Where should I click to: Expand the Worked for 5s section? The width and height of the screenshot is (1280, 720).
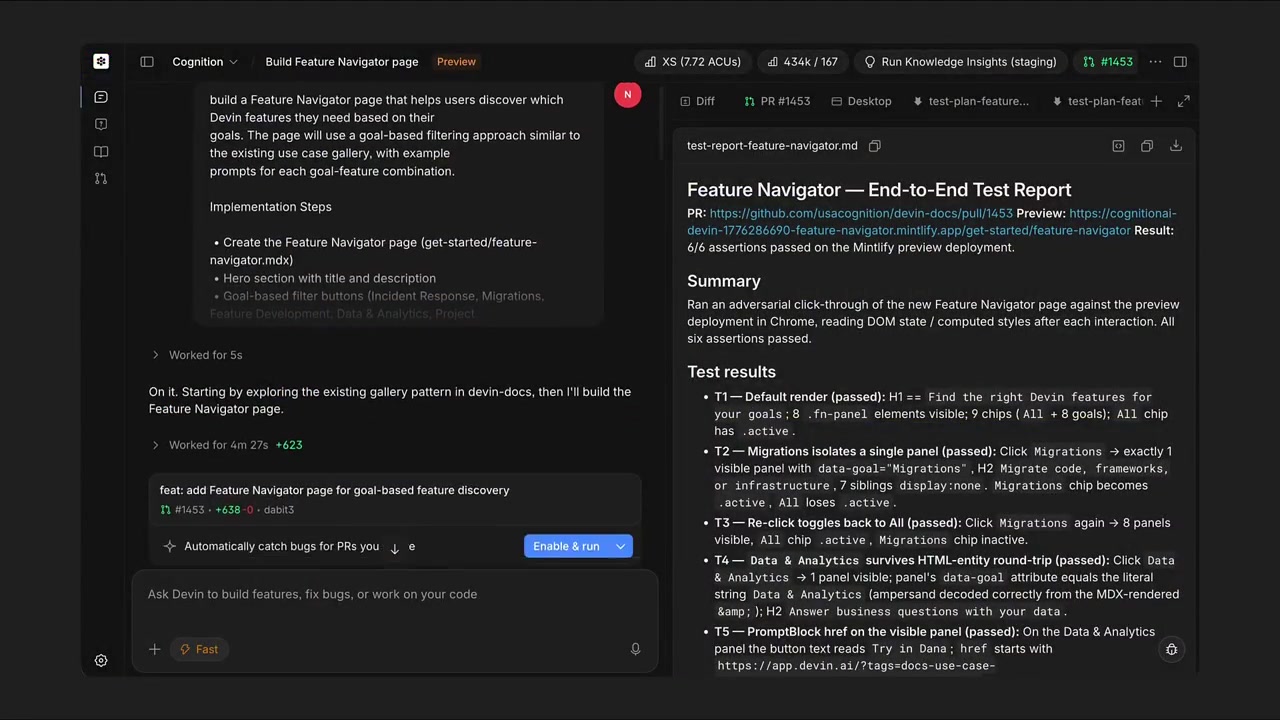196,355
